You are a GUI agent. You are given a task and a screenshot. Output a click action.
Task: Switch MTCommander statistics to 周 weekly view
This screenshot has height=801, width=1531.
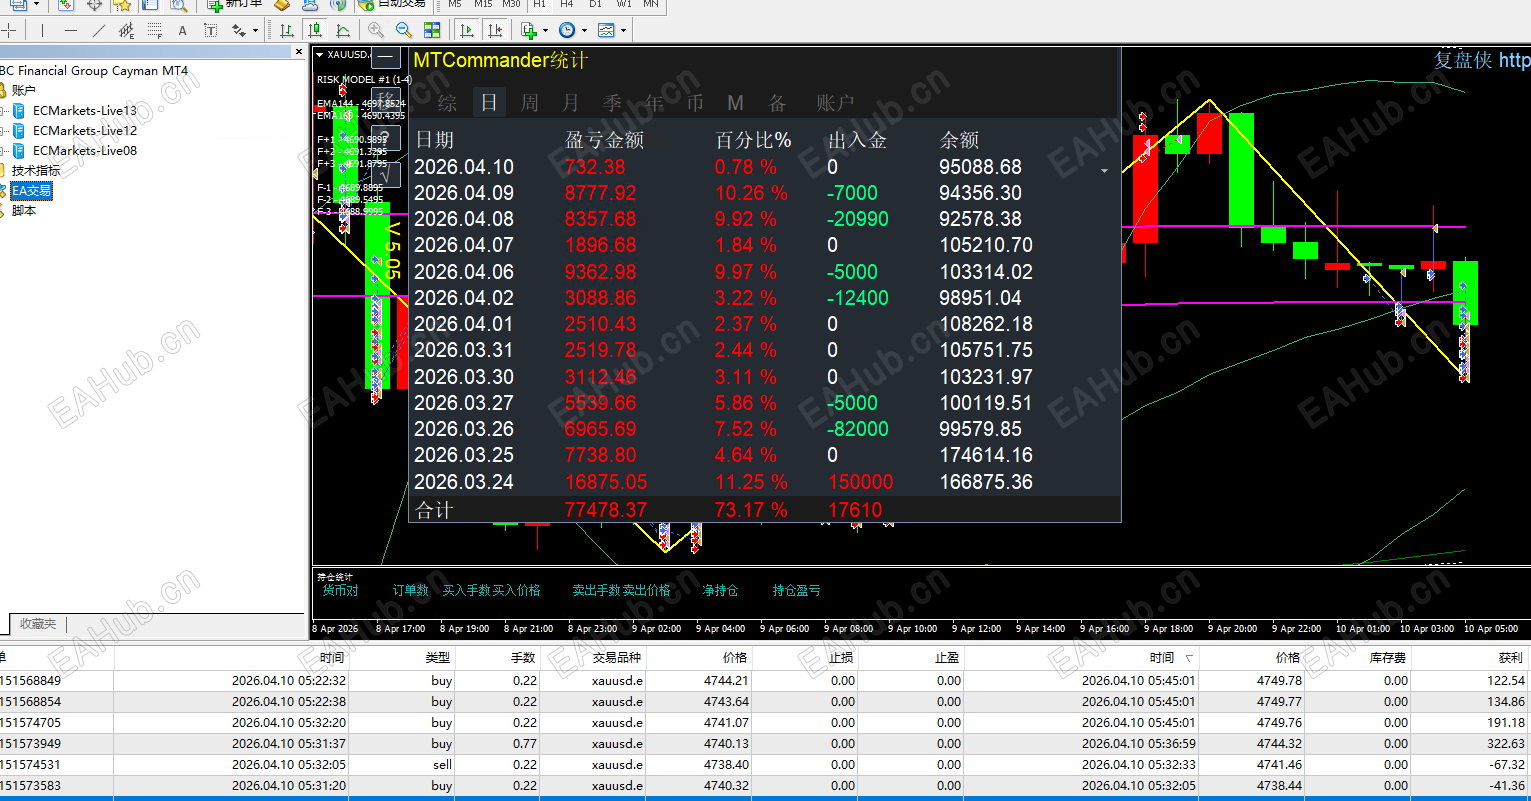[x=529, y=102]
